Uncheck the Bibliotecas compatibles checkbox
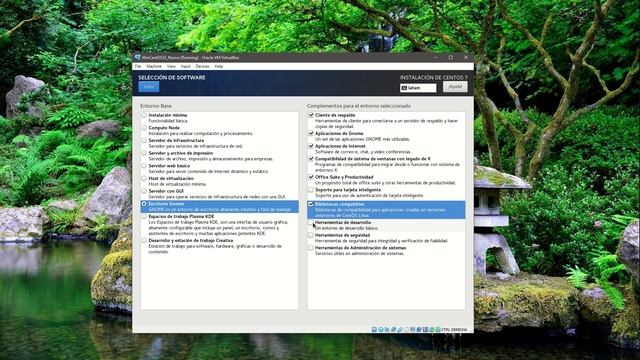640x360 pixels. 311,204
